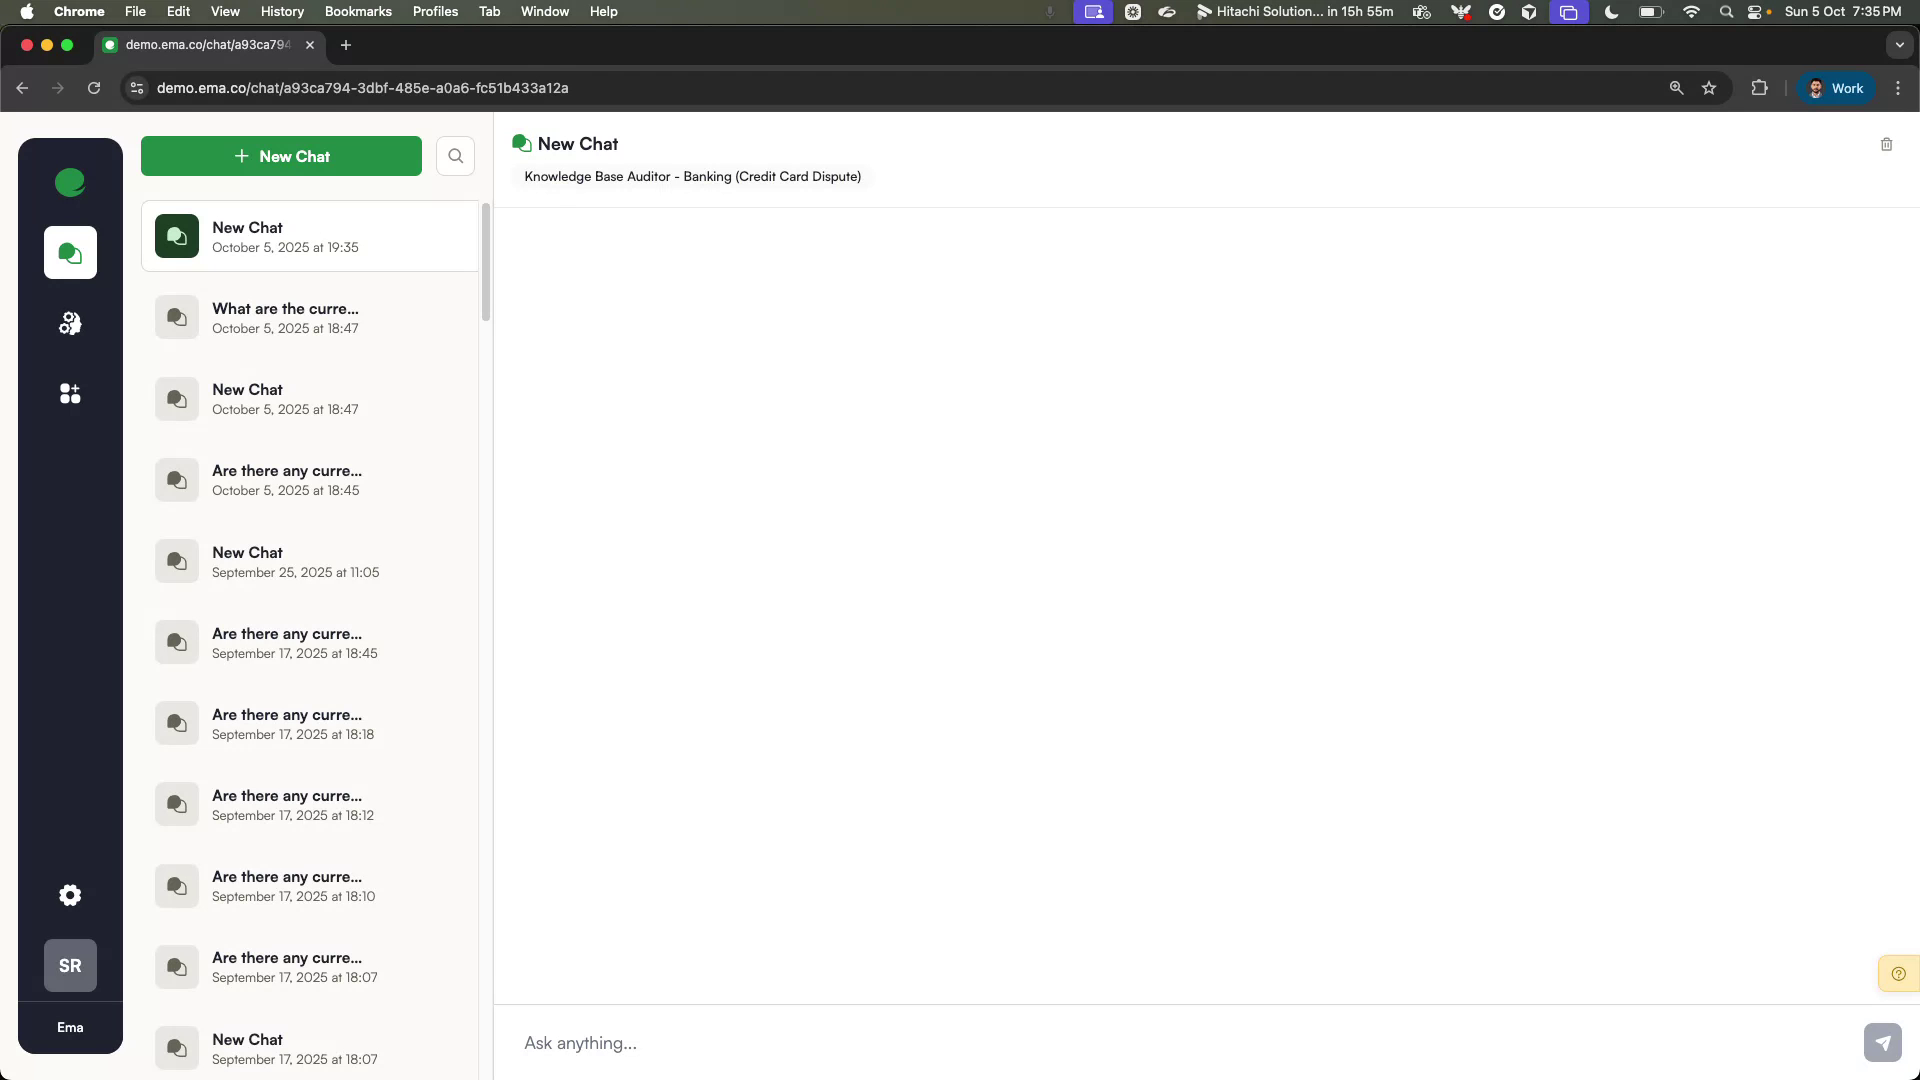
Task: Toggle Do Not Disturb via the moon icon
Action: point(1610,12)
